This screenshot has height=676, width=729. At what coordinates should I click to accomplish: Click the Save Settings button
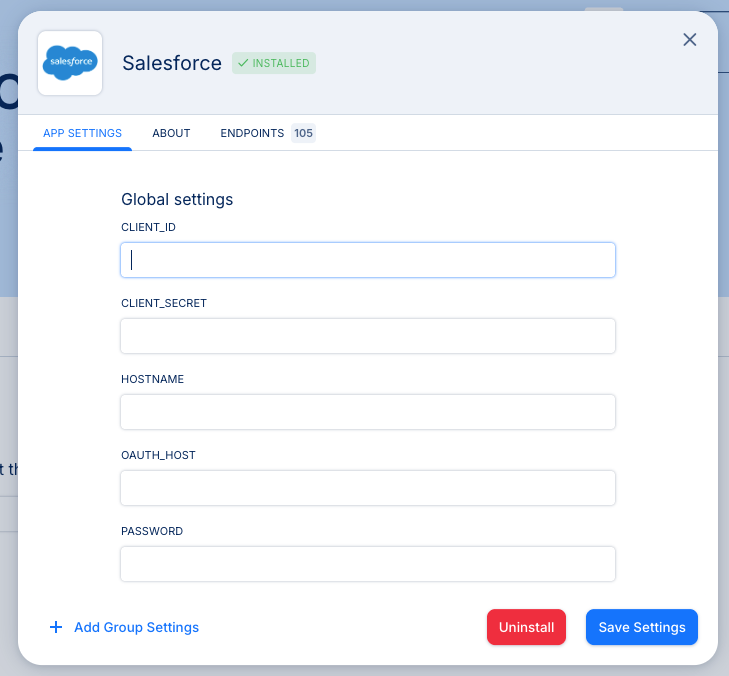[x=641, y=627]
